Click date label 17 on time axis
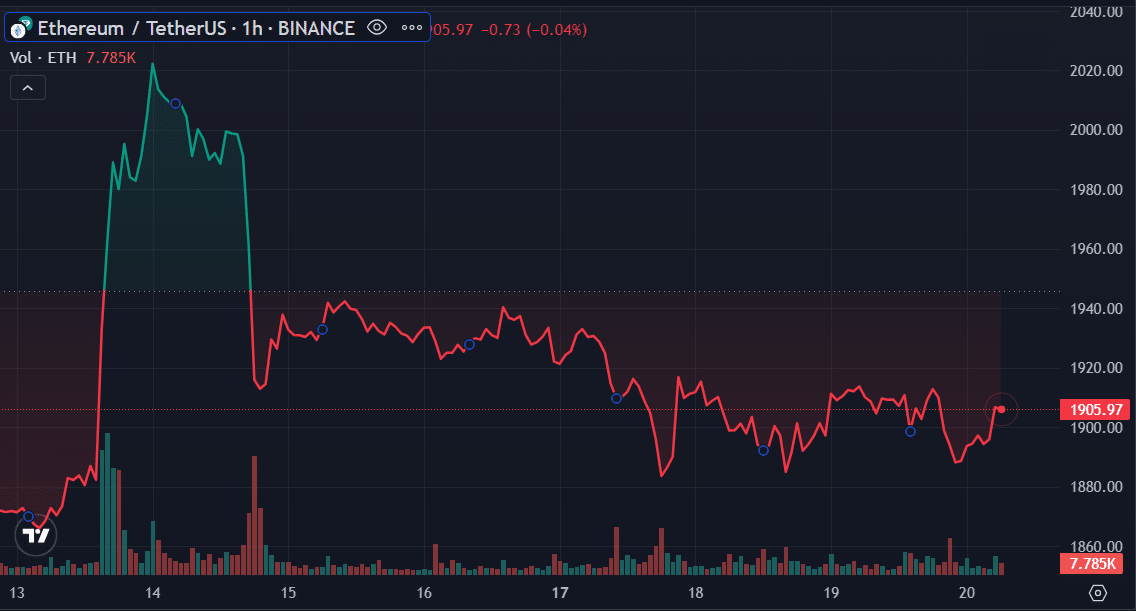Screen dimensions: 1136x611 tap(559, 593)
